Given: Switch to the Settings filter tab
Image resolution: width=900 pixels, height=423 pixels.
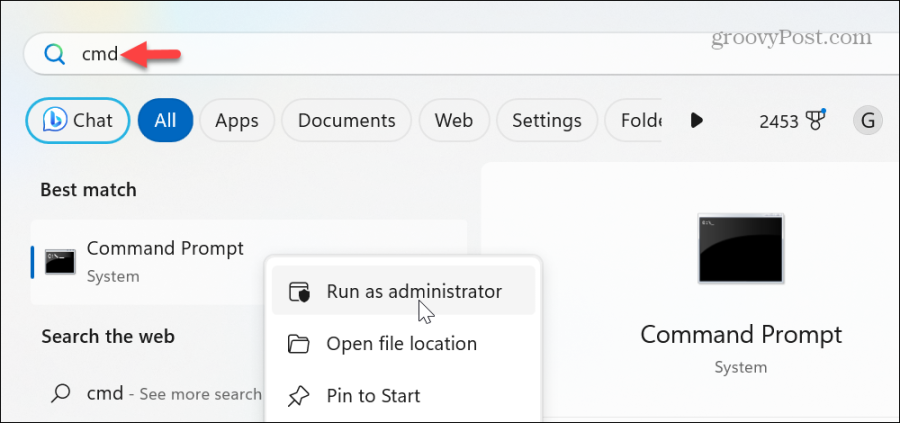Looking at the screenshot, I should (x=546, y=121).
